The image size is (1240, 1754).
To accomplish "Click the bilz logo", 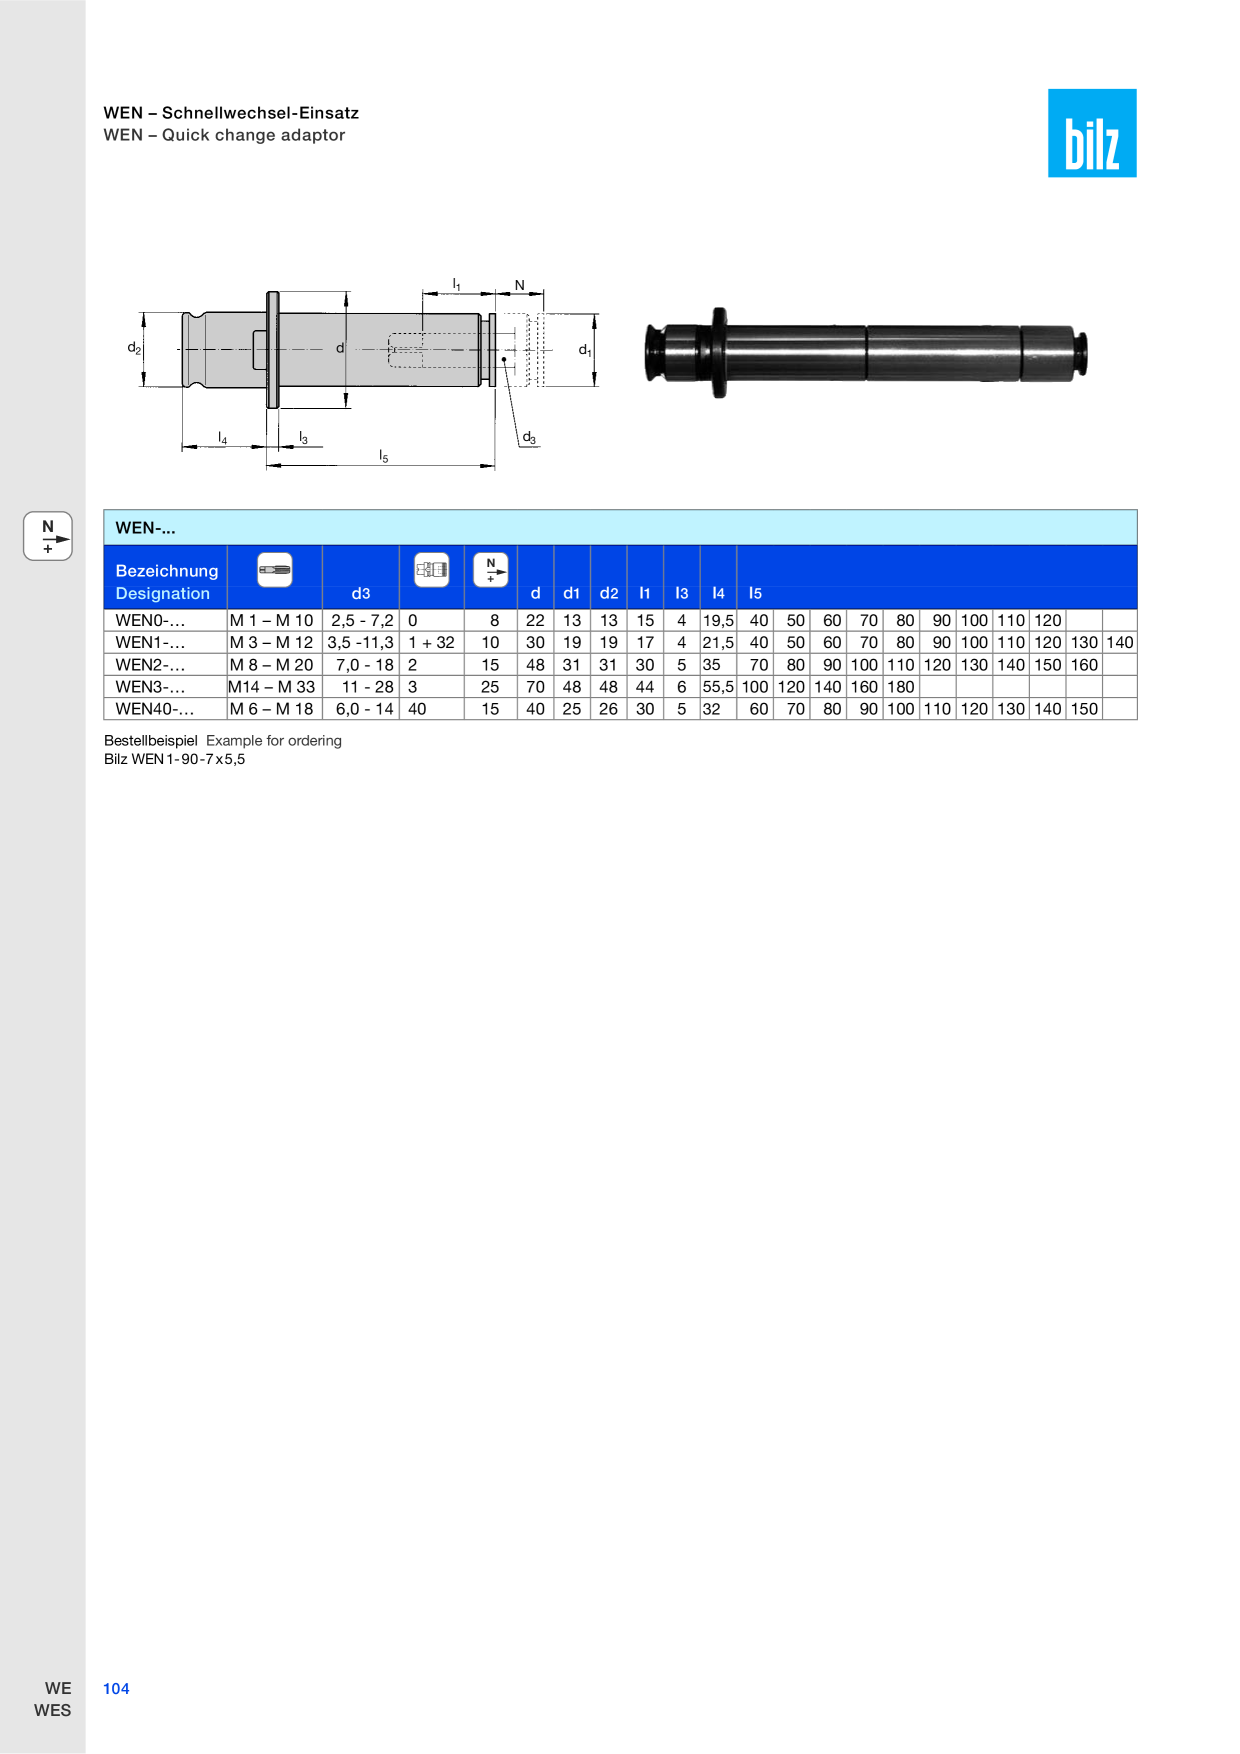I will (1092, 133).
